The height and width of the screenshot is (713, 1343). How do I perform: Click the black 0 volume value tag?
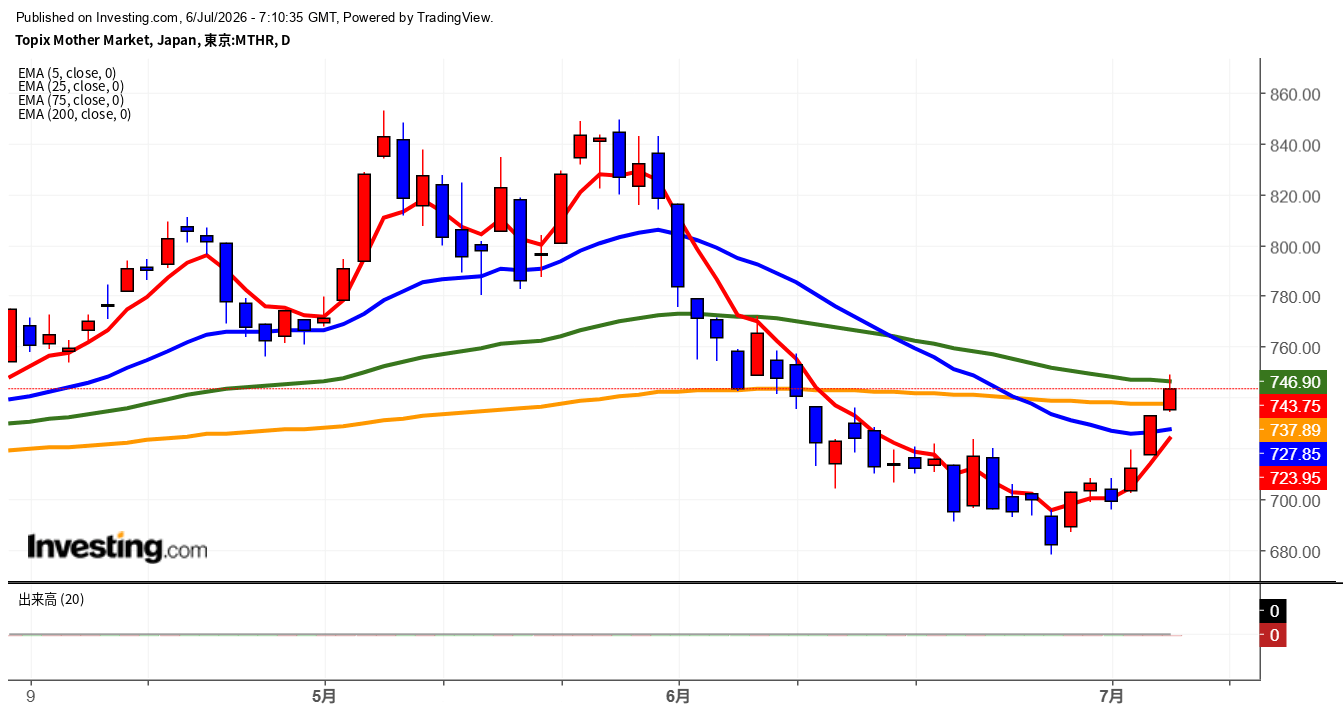point(1273,611)
